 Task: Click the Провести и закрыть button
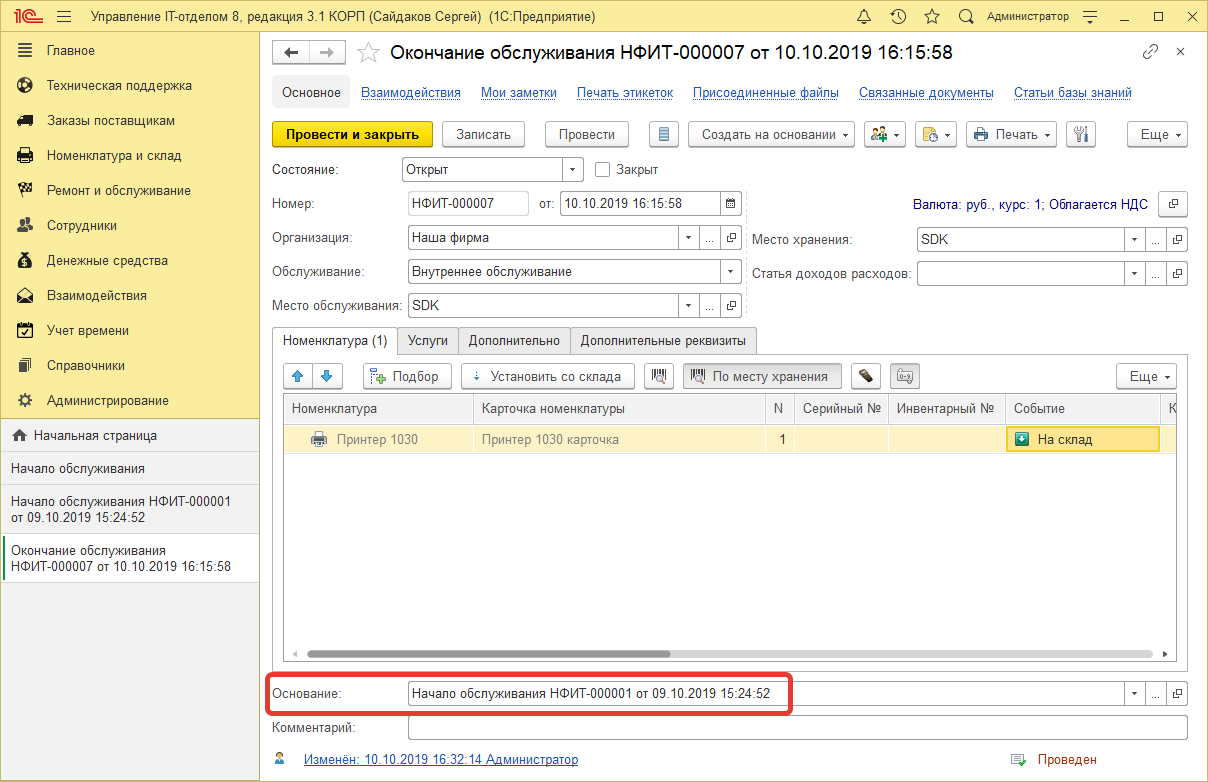352,134
